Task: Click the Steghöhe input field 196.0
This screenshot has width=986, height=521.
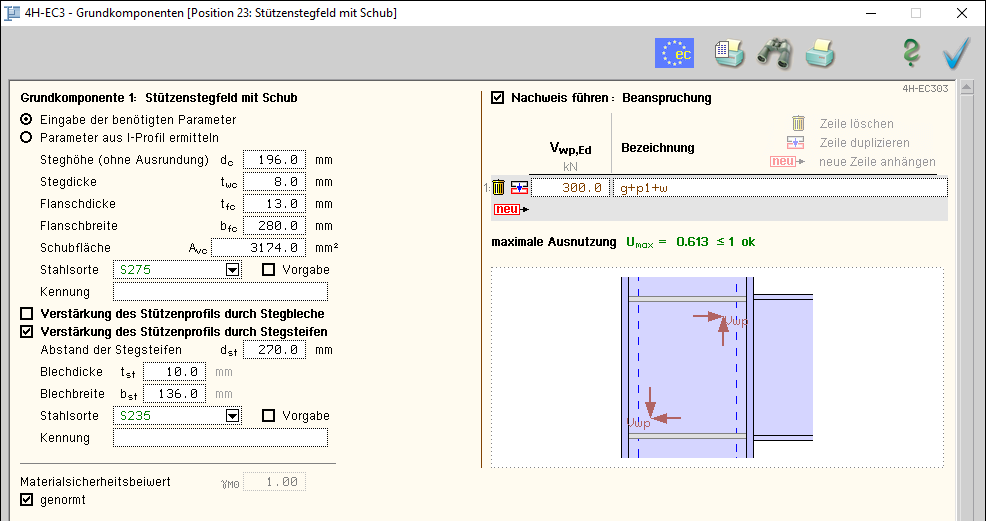Action: [274, 160]
